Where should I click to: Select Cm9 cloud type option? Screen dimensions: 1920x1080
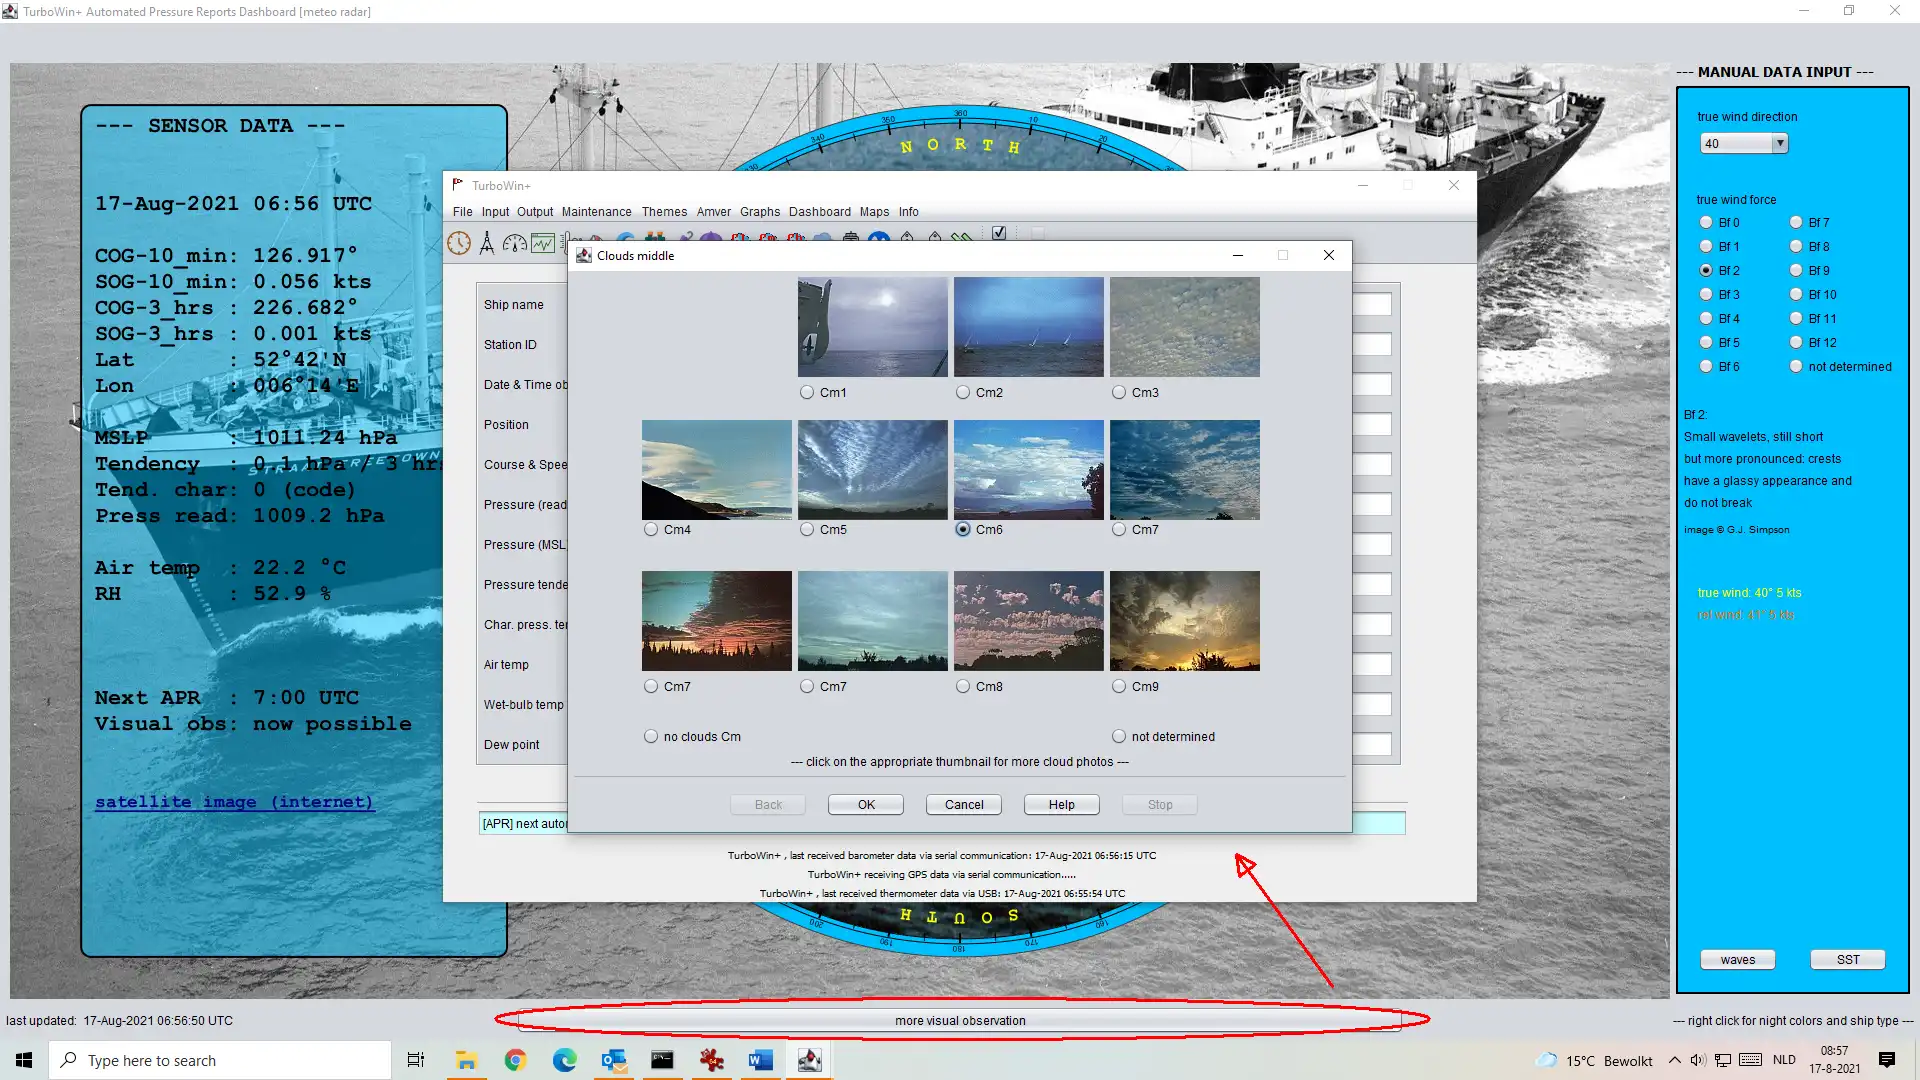tap(1118, 686)
